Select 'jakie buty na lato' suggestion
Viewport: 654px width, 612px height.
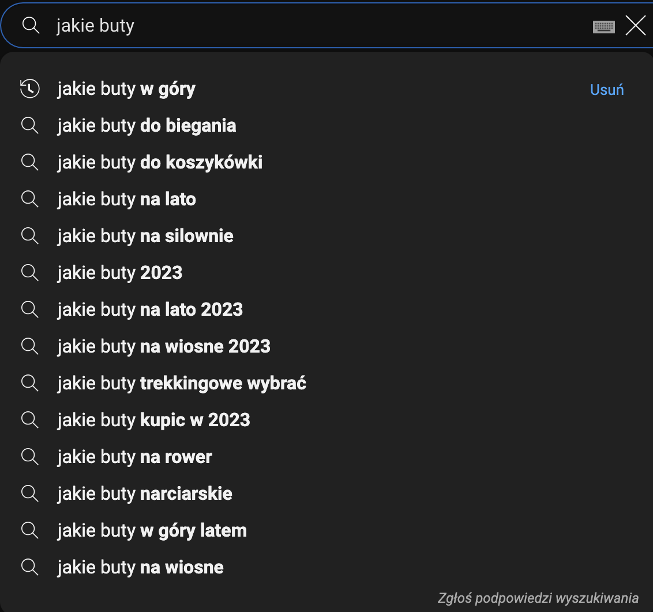[x=126, y=200]
